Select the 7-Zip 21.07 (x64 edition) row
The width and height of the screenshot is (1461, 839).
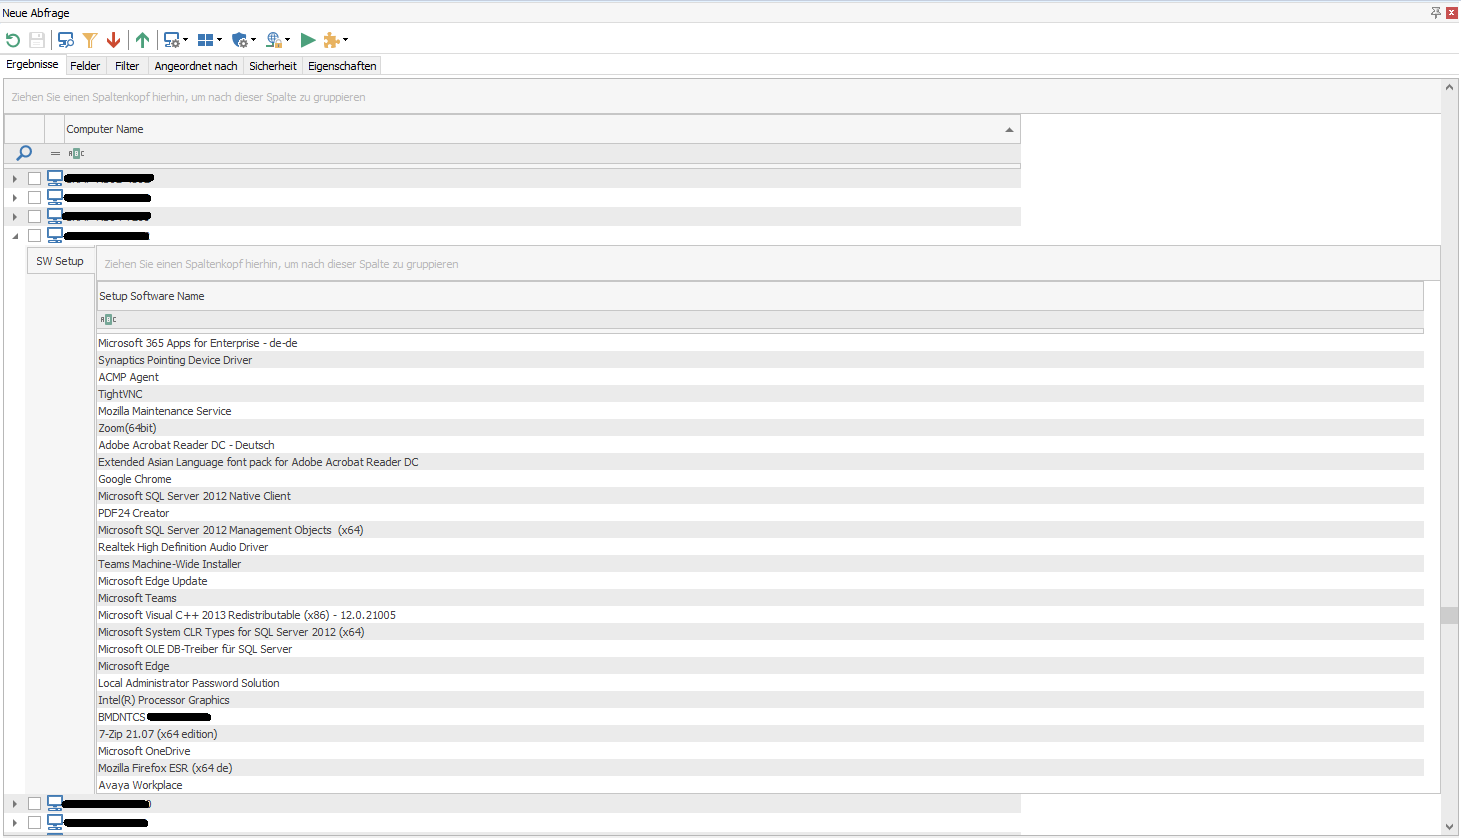coord(760,734)
